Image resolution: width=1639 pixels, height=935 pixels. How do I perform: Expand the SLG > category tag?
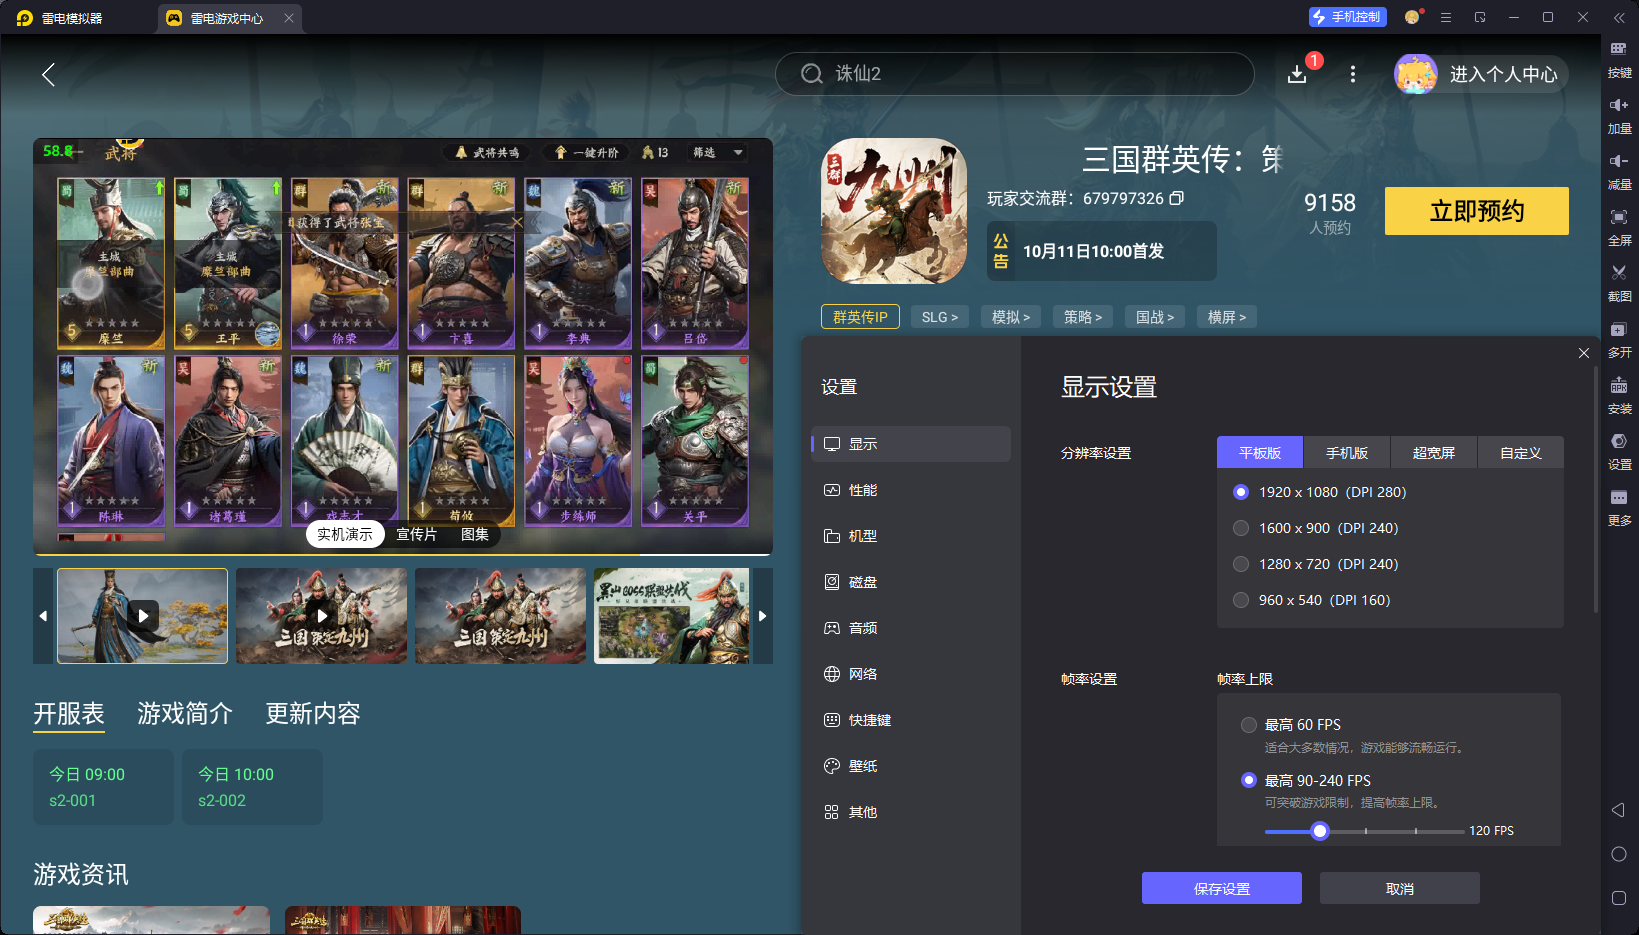(940, 317)
